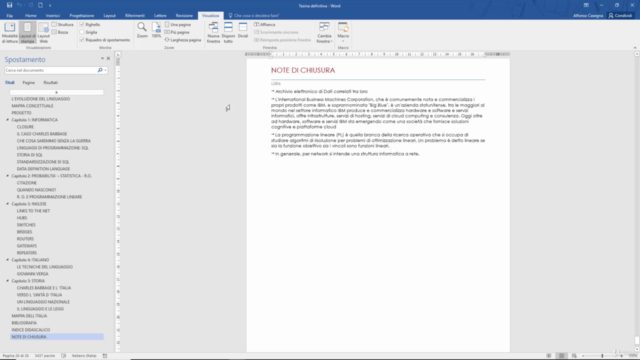Collapse the ribbon with chevron

(x=635, y=48)
